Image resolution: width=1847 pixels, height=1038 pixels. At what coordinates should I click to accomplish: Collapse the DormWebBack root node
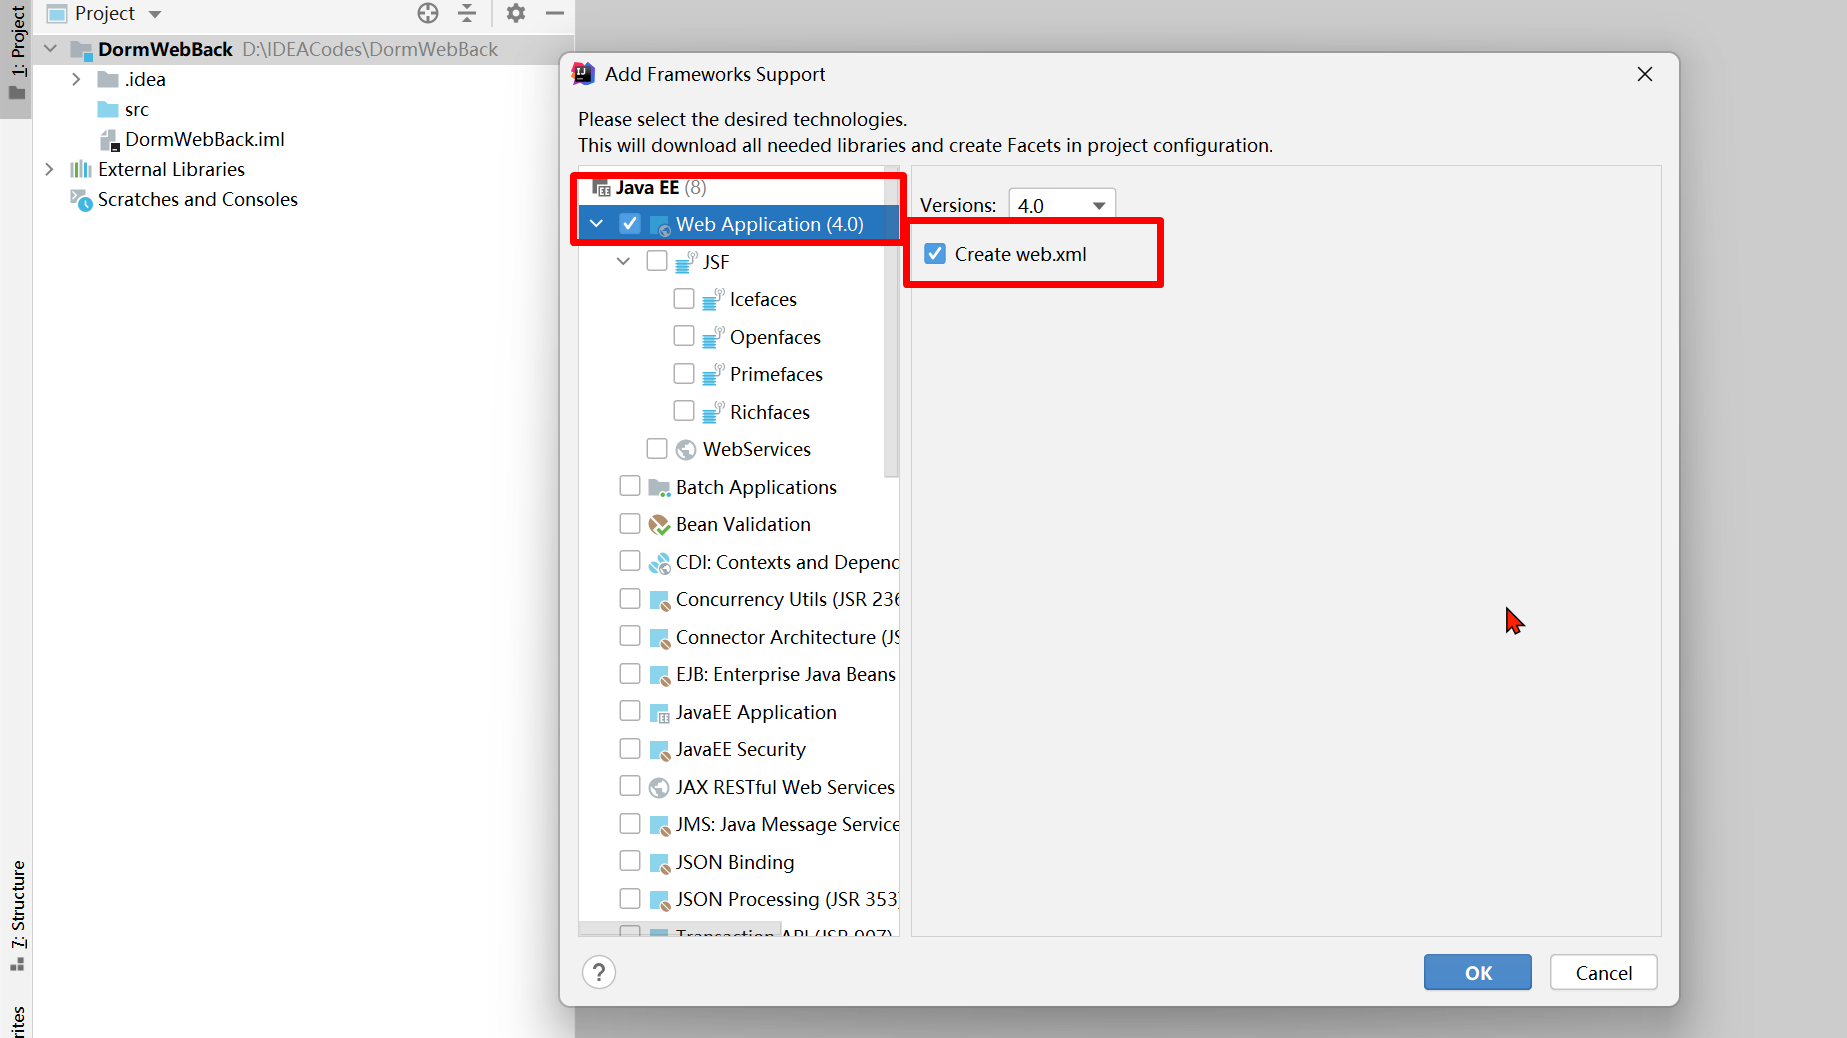point(51,49)
